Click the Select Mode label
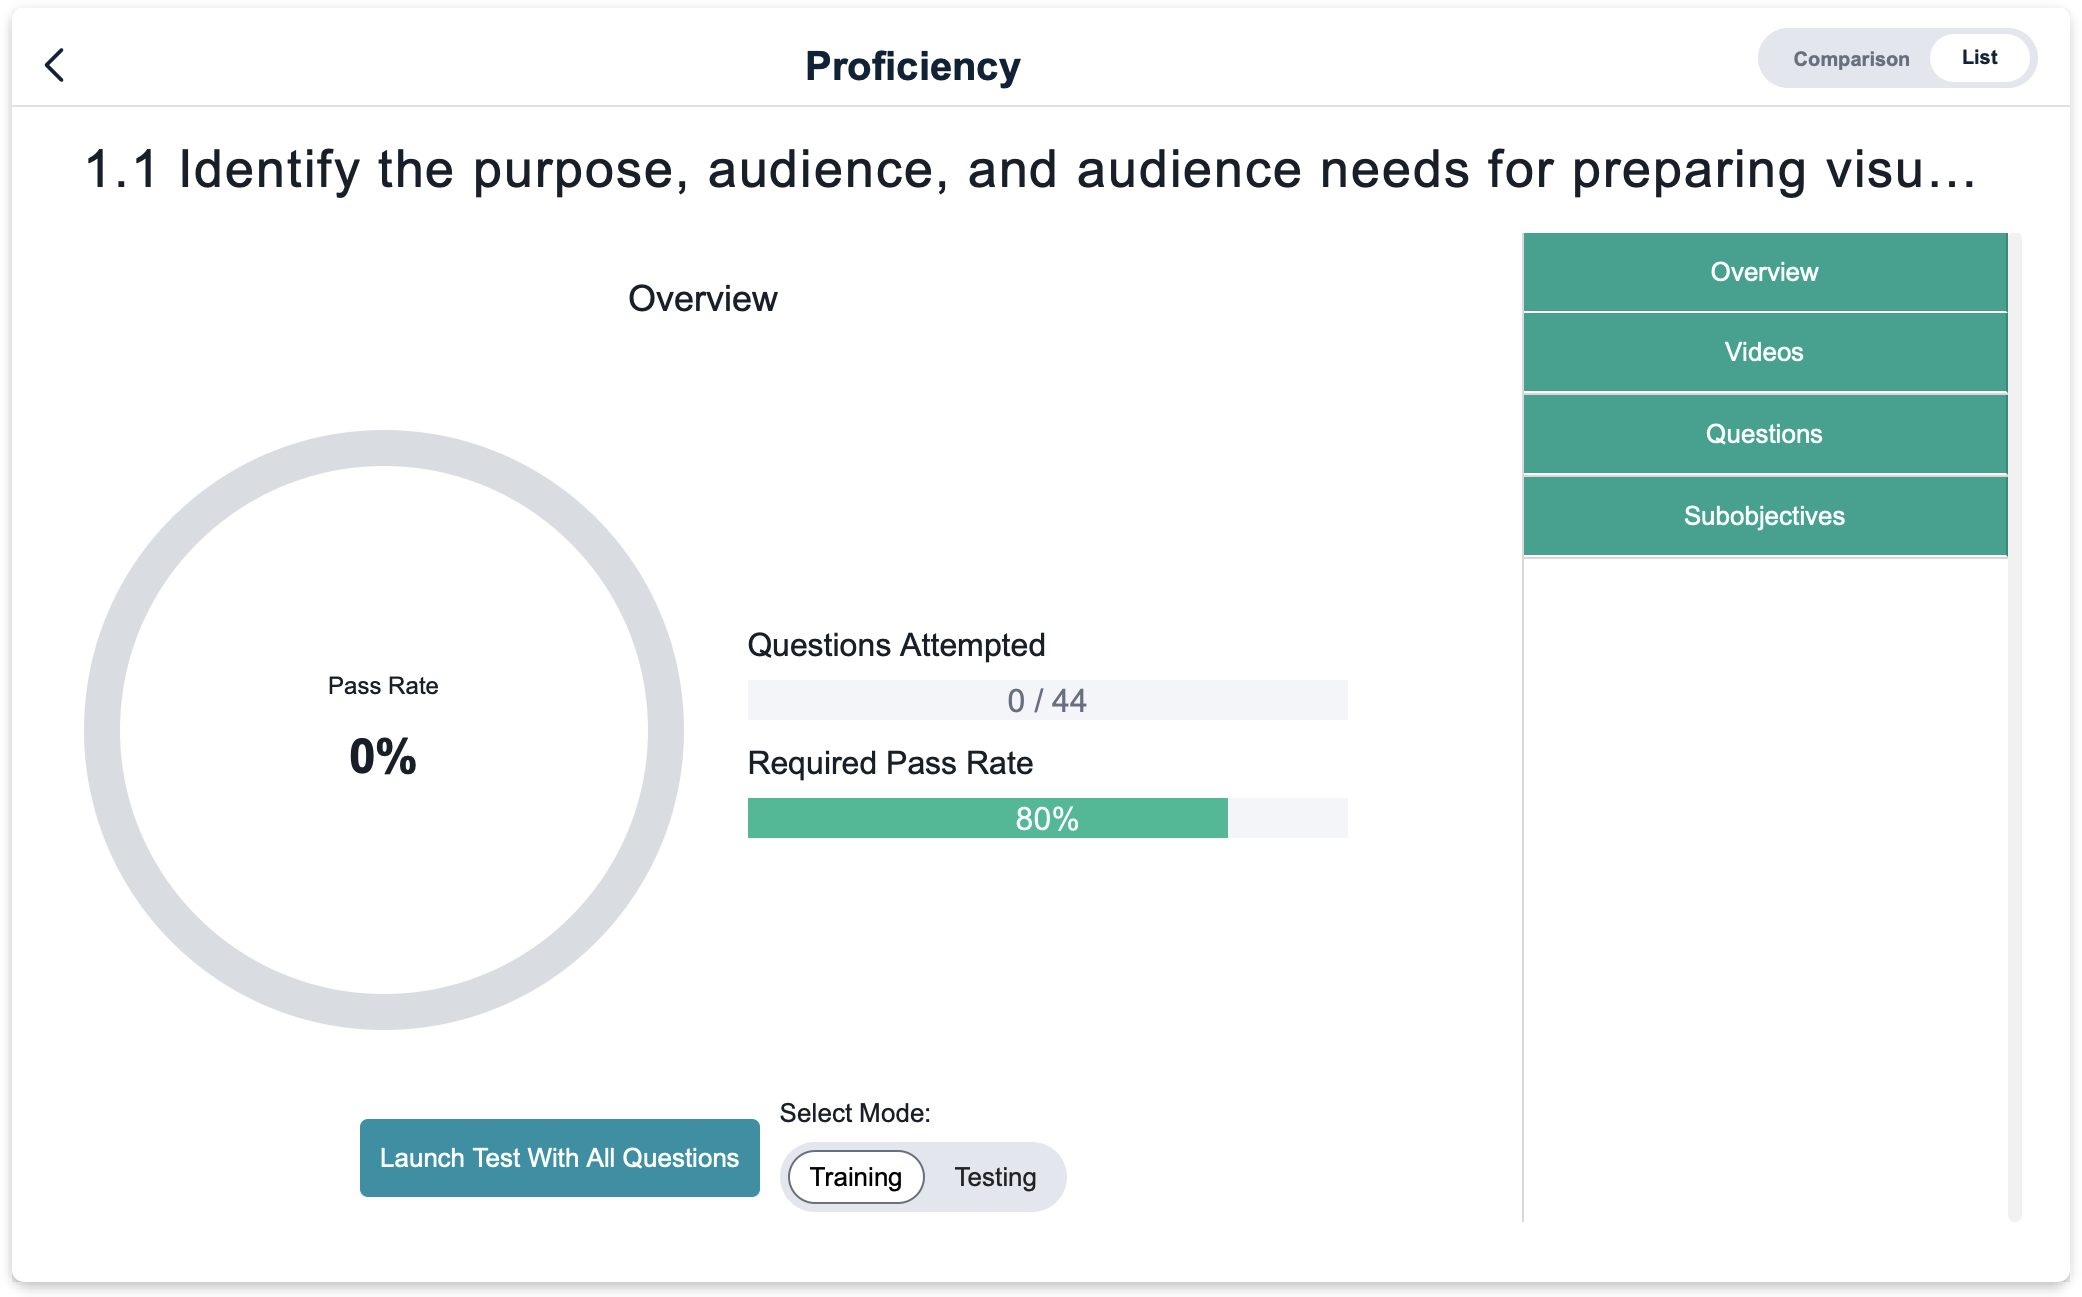2082x1297 pixels. 855,1113
